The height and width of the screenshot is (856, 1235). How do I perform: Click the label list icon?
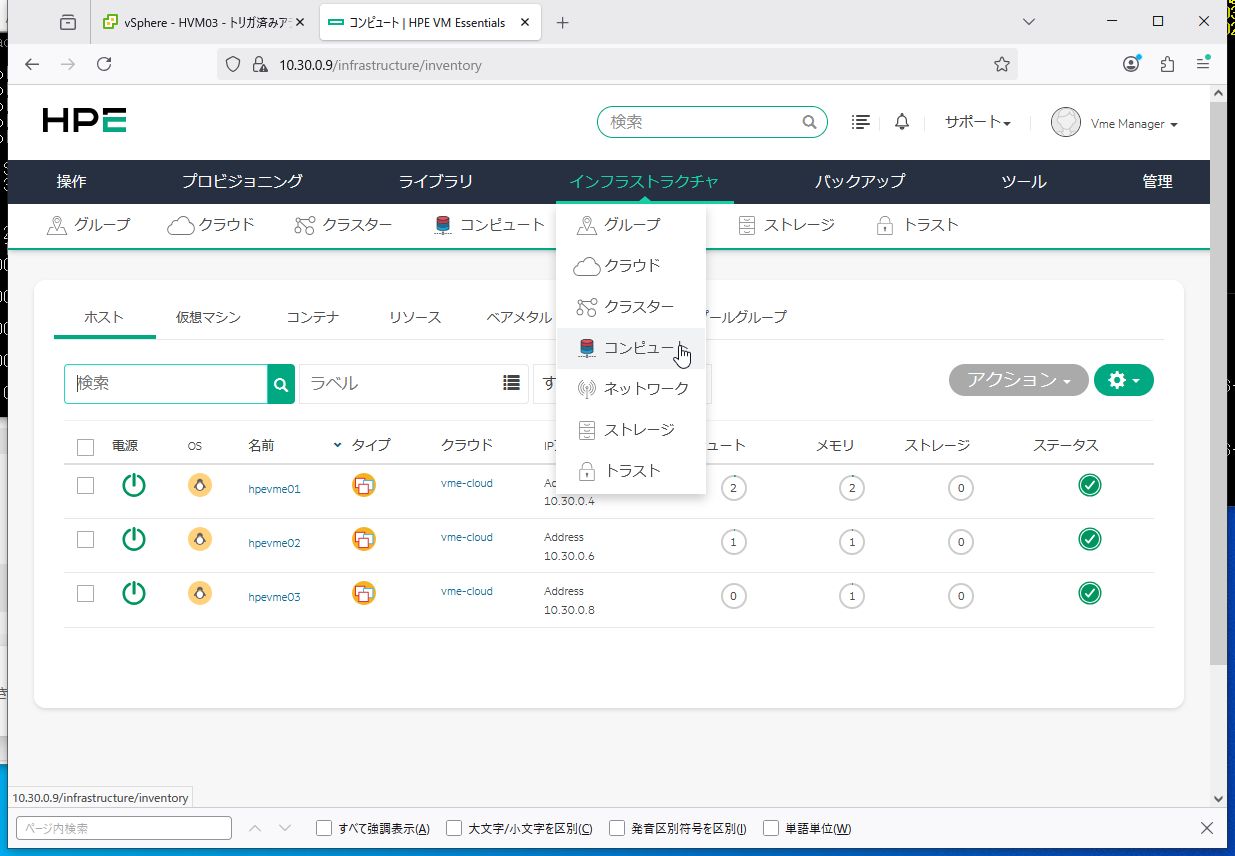coord(511,383)
